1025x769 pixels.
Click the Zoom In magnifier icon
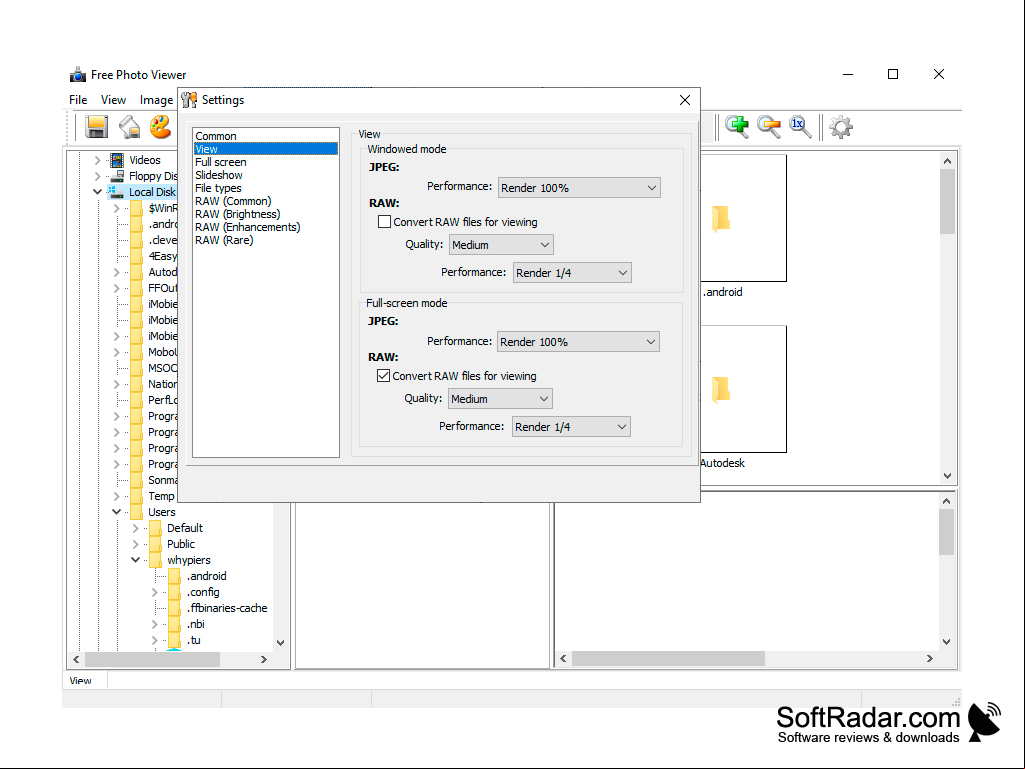(x=737, y=127)
